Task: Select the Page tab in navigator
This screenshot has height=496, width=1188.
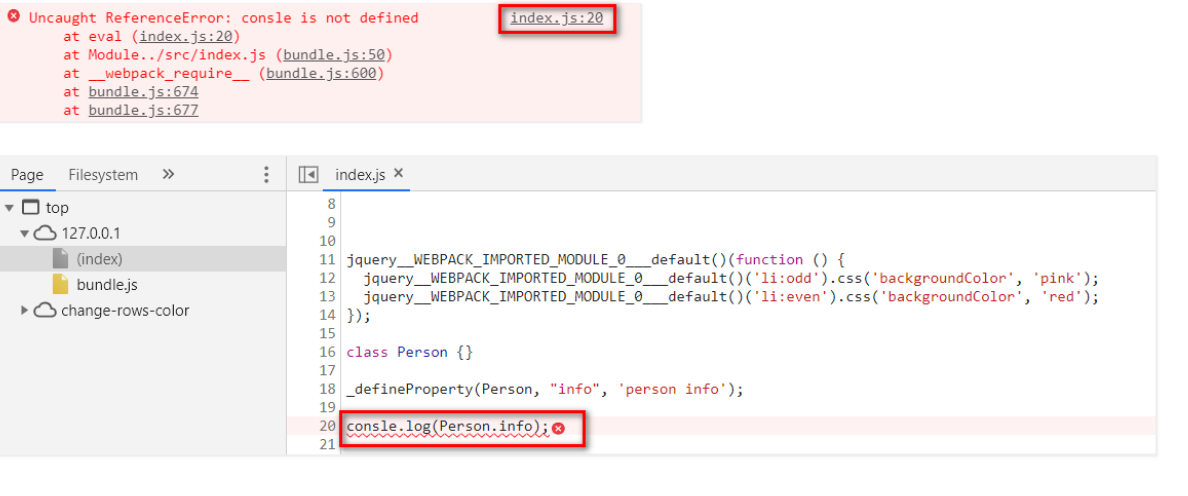Action: click(27, 175)
